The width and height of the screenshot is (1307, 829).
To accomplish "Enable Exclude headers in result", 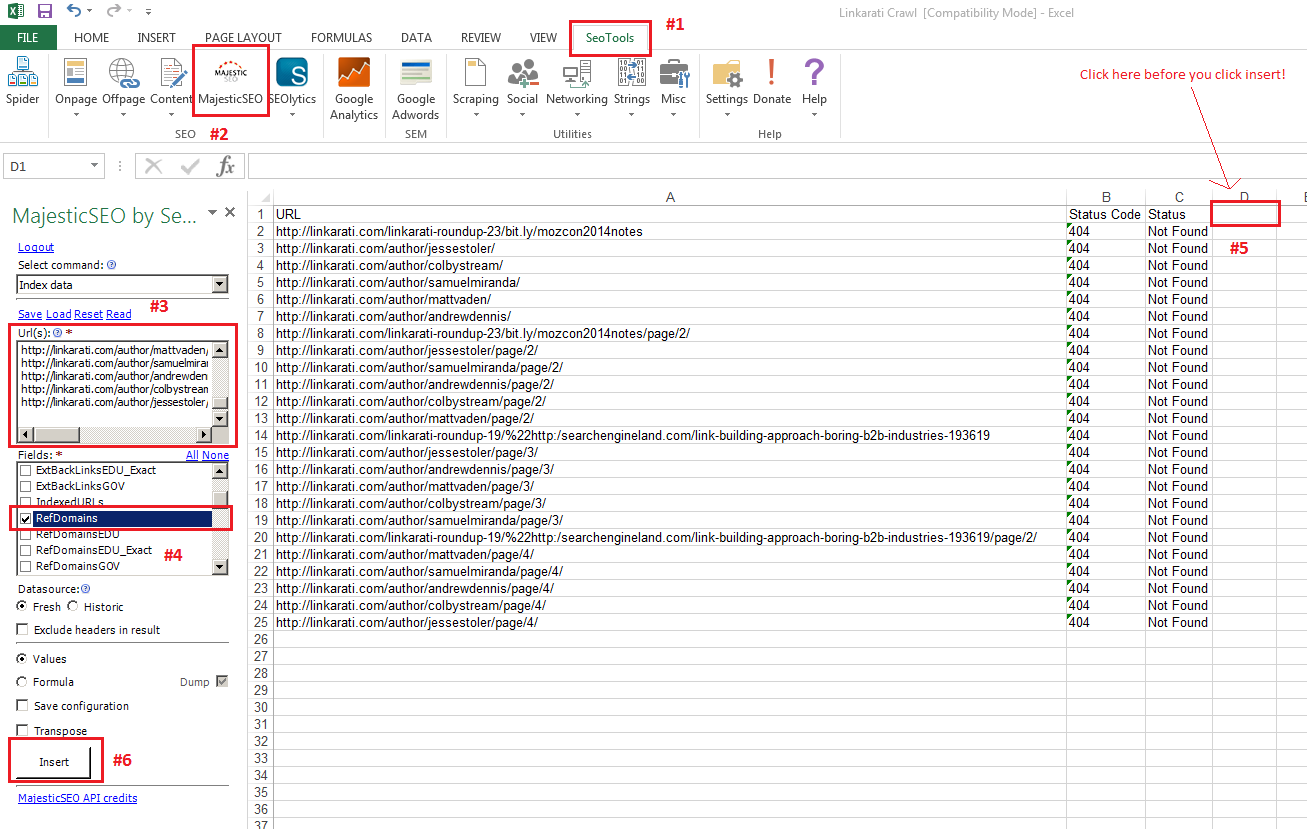I will coord(23,630).
